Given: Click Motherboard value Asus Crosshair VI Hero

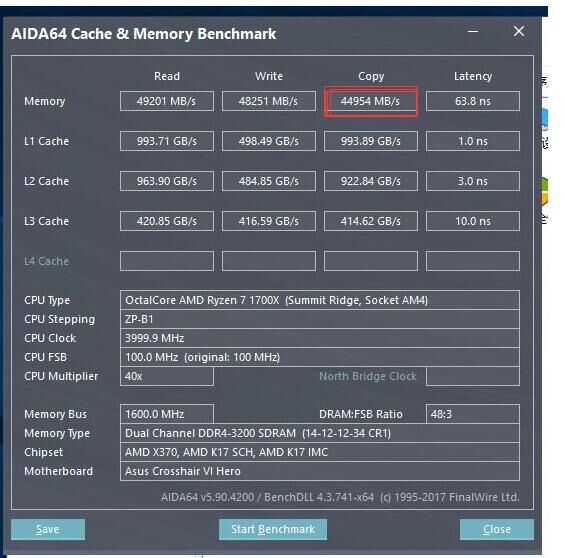Looking at the screenshot, I should point(320,471).
